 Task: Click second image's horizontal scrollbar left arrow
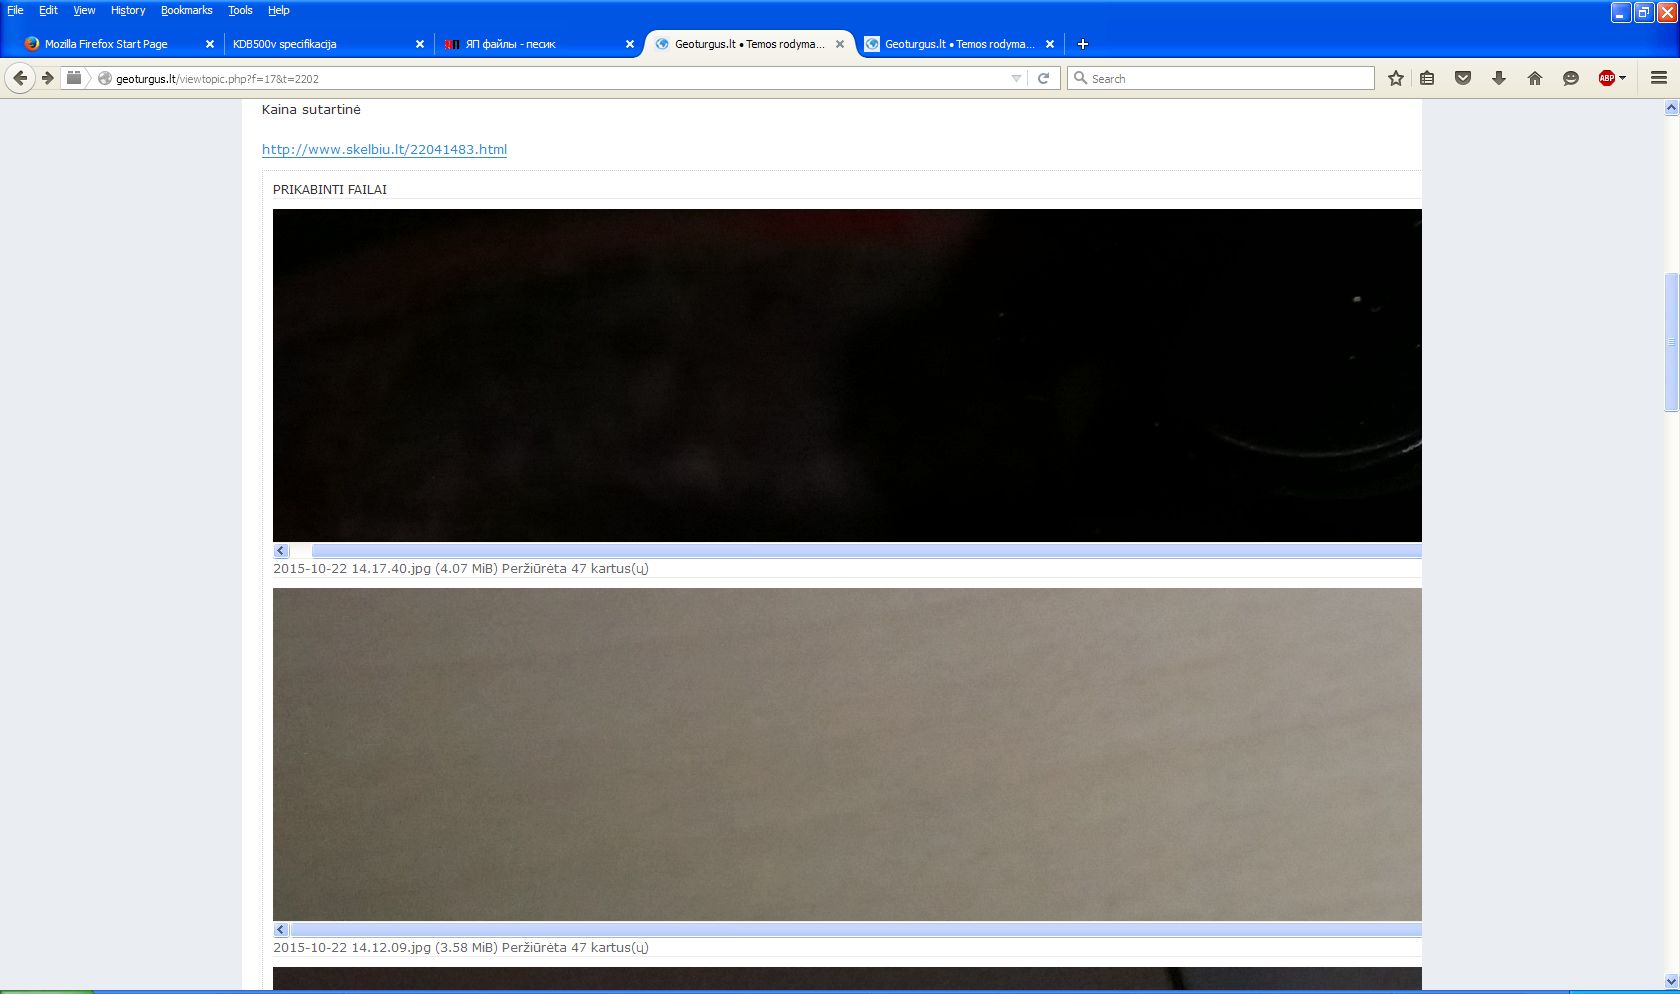coord(281,930)
